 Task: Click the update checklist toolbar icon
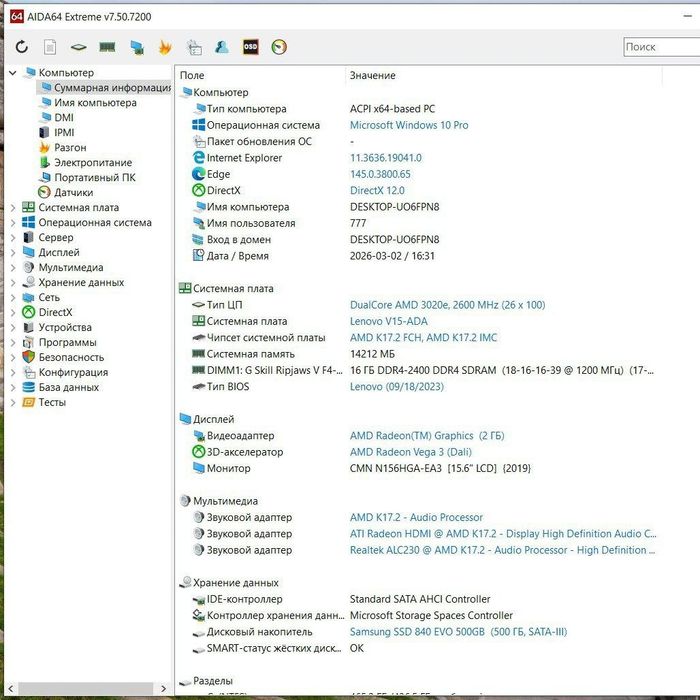[x=194, y=47]
